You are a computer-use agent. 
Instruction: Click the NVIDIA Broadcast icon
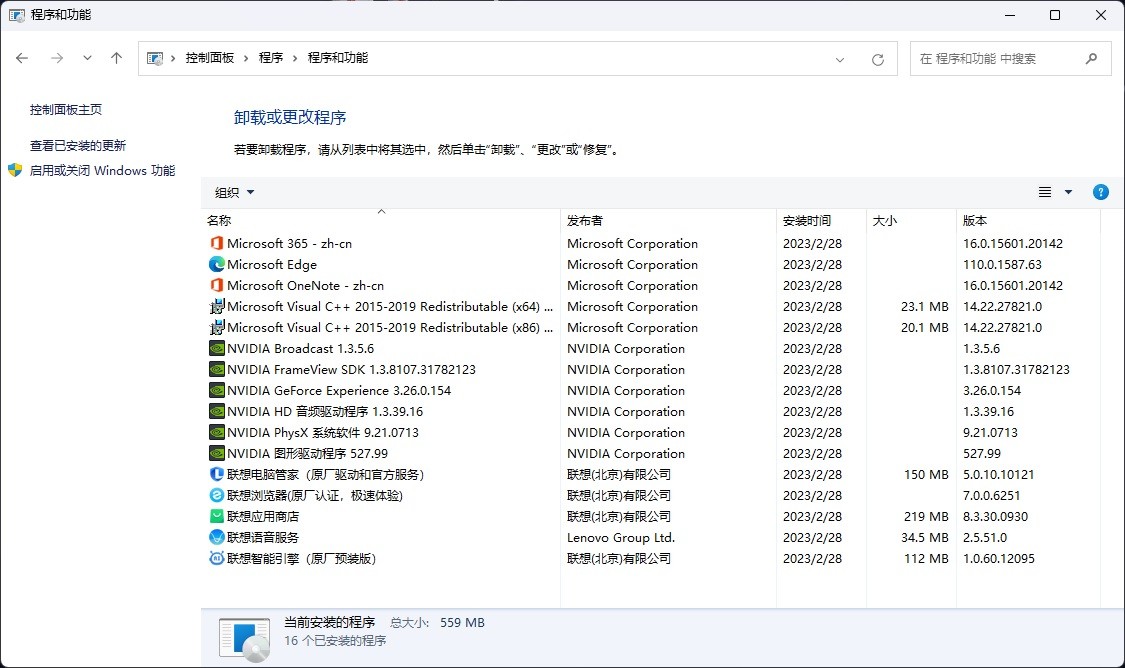click(216, 348)
